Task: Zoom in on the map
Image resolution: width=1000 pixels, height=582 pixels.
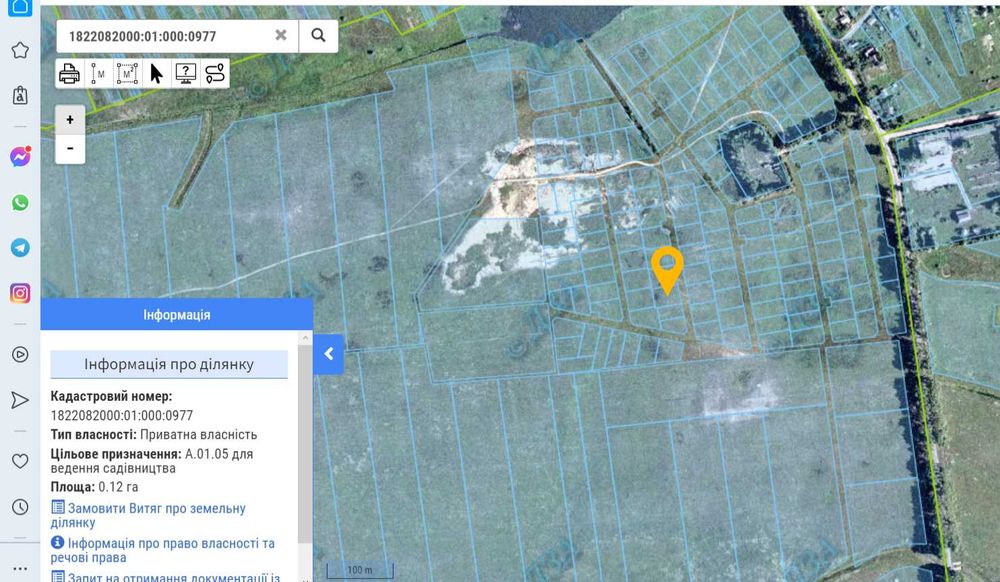Action: tap(70, 120)
